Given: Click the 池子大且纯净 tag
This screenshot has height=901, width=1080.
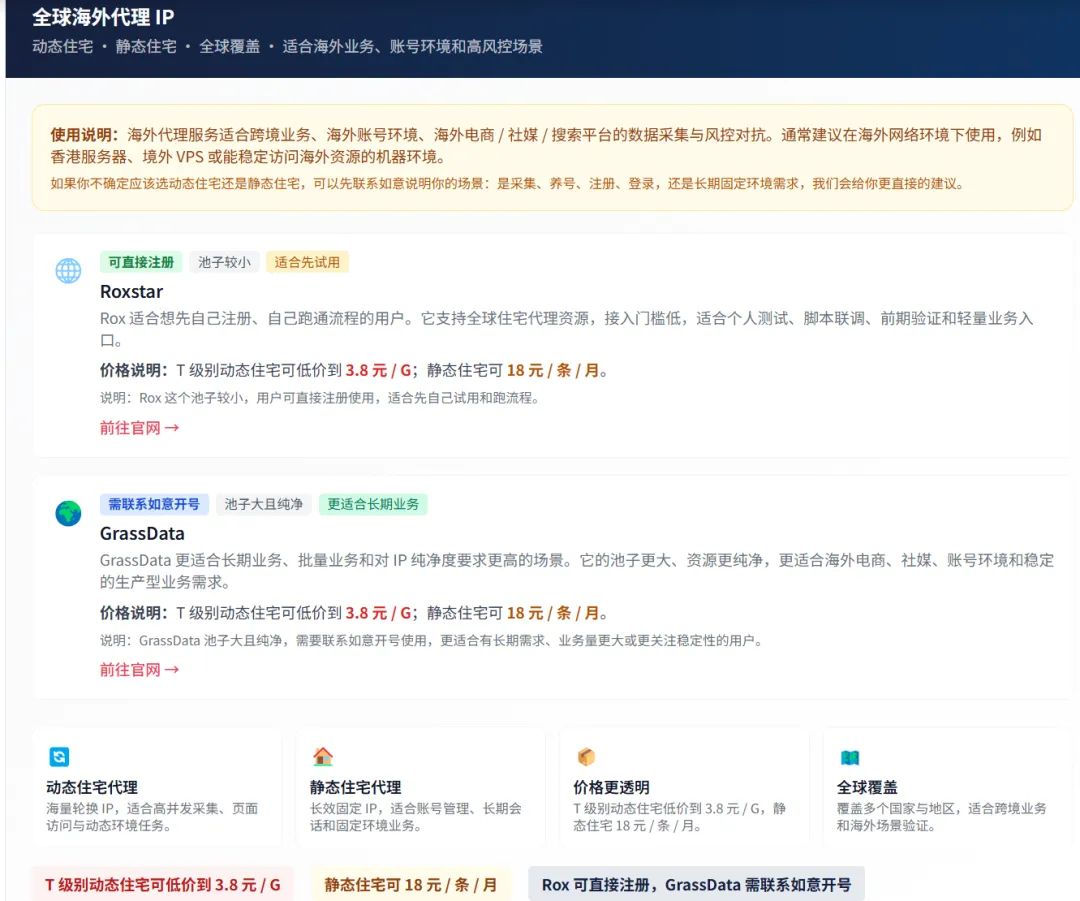Looking at the screenshot, I should pos(264,504).
